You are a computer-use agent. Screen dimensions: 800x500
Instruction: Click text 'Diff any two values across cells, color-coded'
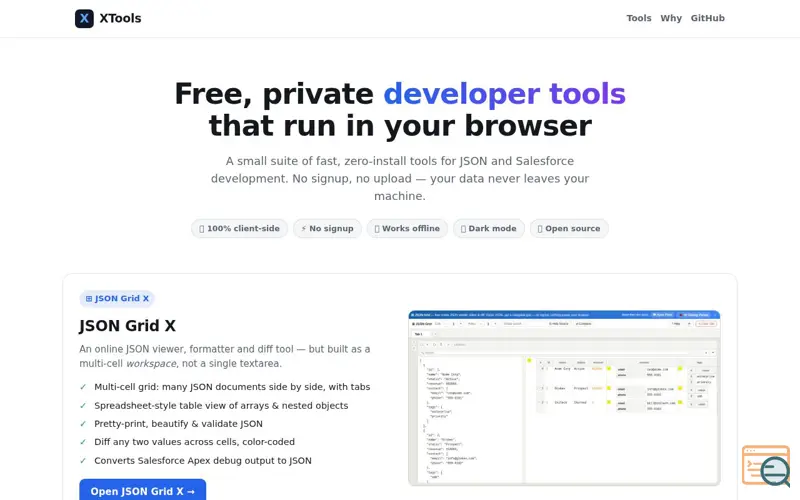(x=194, y=442)
